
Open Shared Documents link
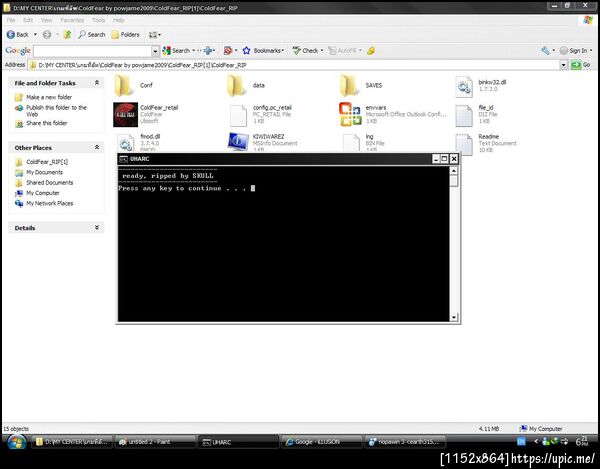[x=49, y=183]
